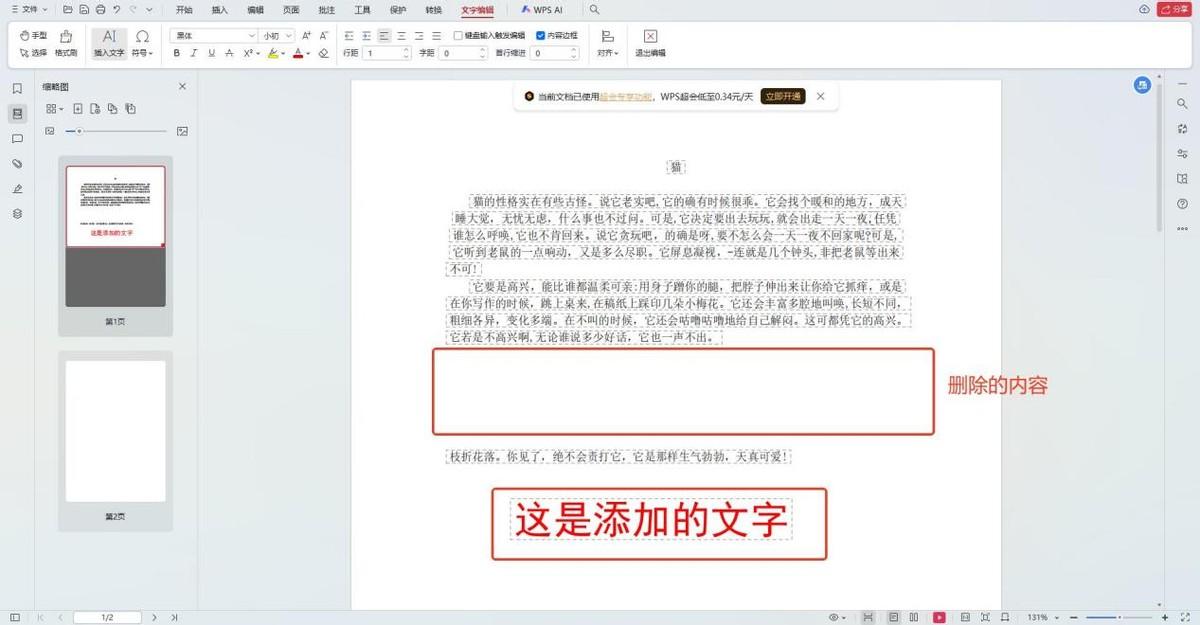Expand the 符号 symbol dropdown
This screenshot has width=1200, height=625.
[142, 53]
